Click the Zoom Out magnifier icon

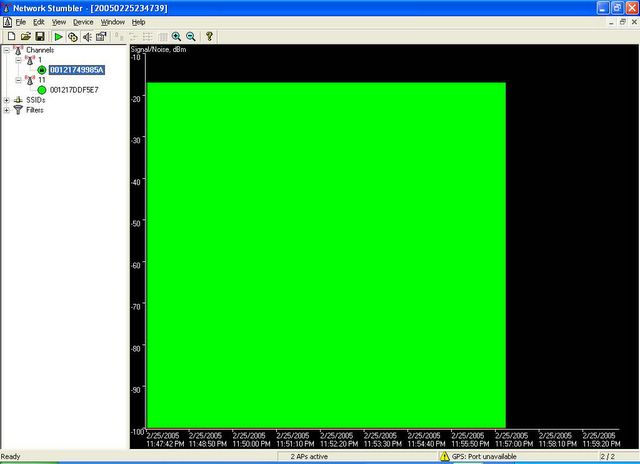pyautogui.click(x=191, y=36)
